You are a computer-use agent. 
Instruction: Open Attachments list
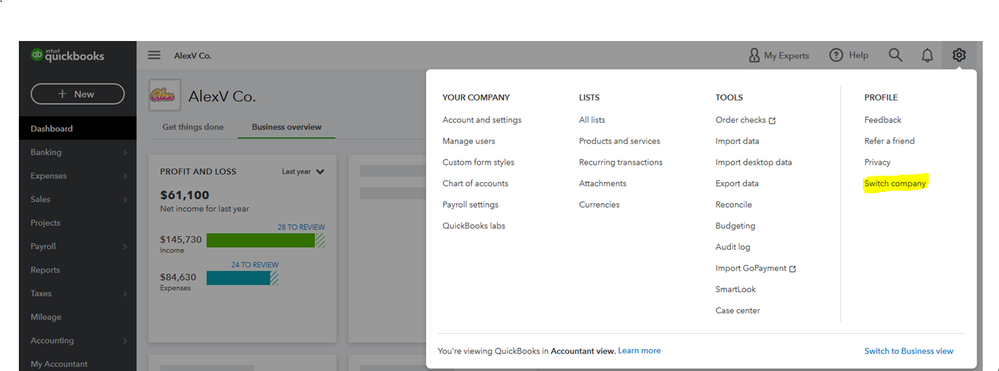[602, 183]
